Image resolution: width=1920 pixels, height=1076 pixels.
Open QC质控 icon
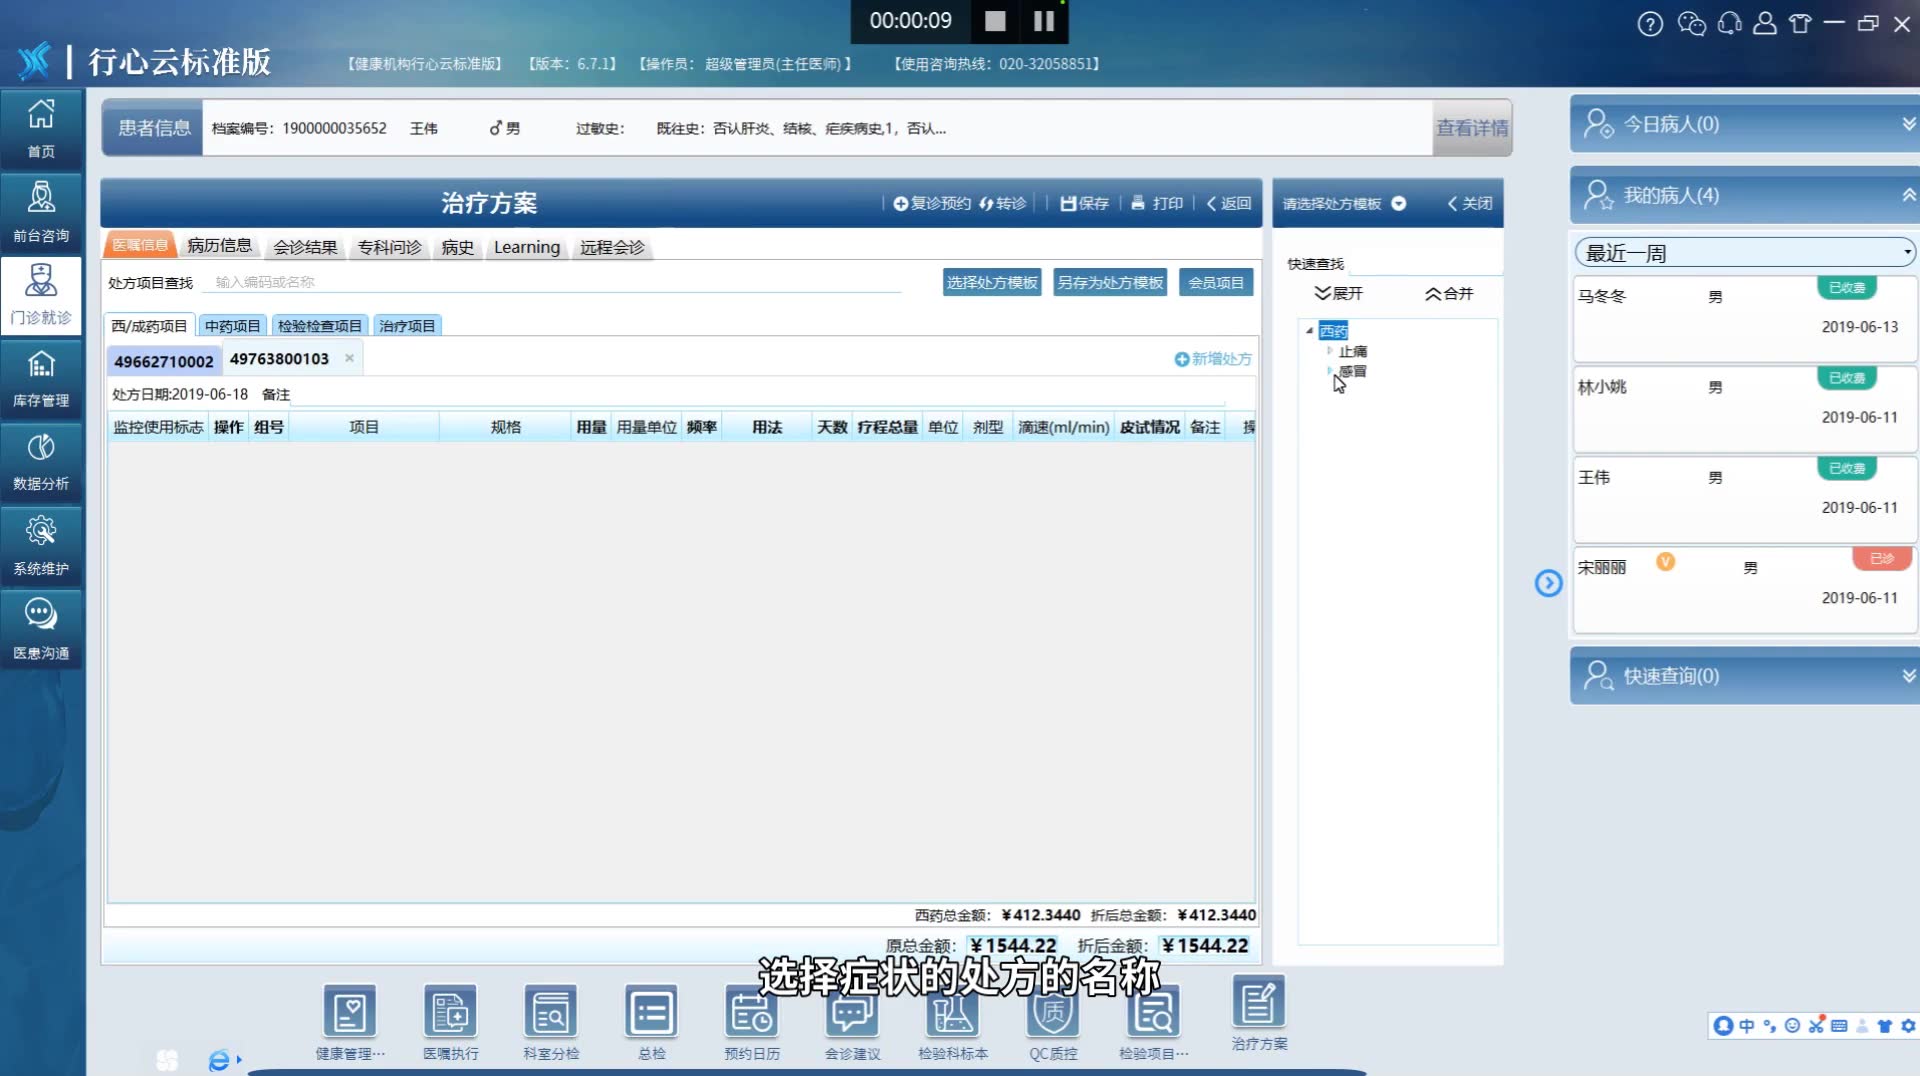tap(1053, 1022)
